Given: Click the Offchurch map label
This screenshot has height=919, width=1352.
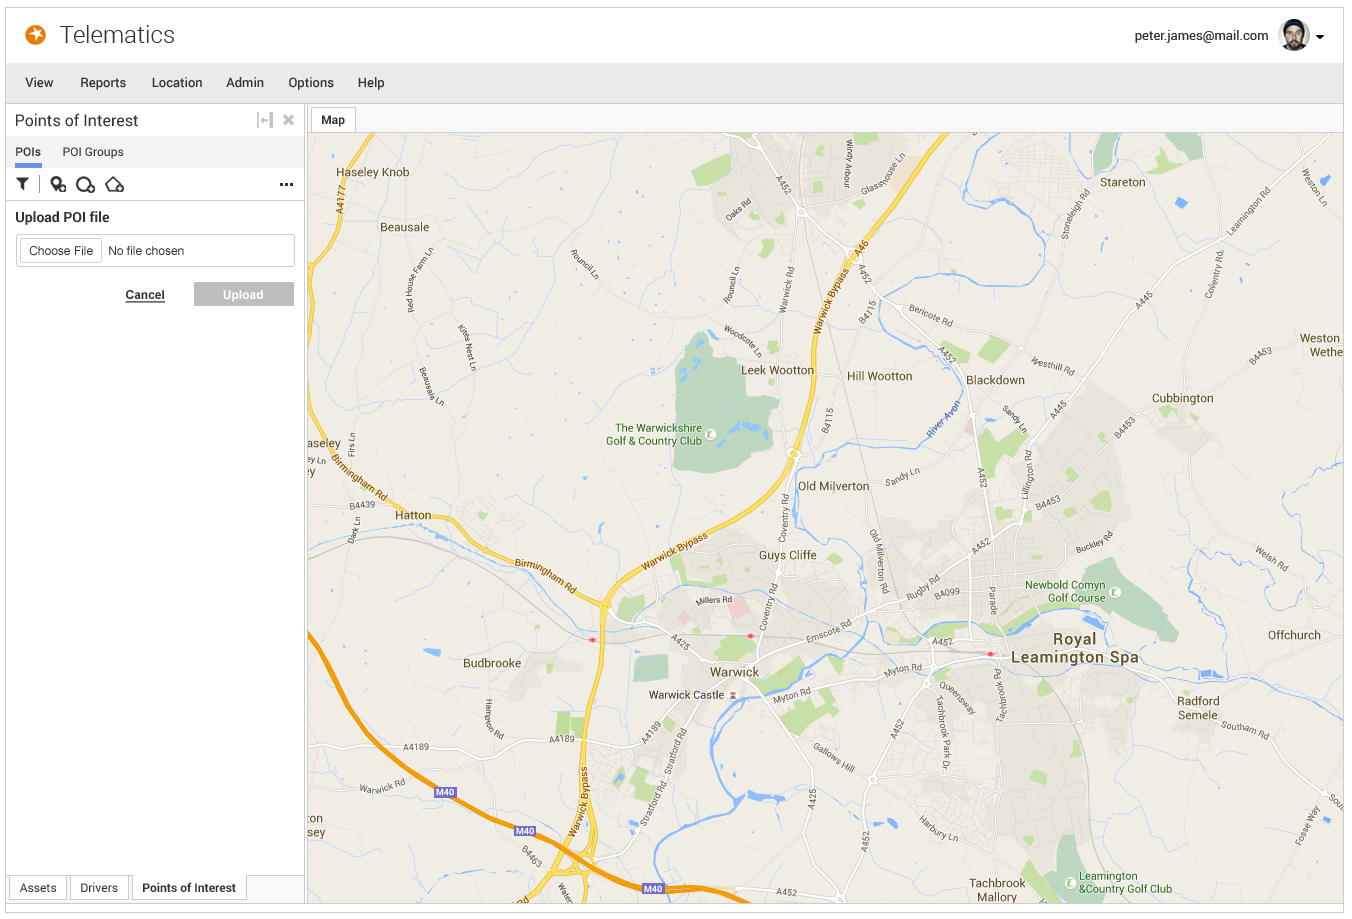Looking at the screenshot, I should tap(1294, 635).
